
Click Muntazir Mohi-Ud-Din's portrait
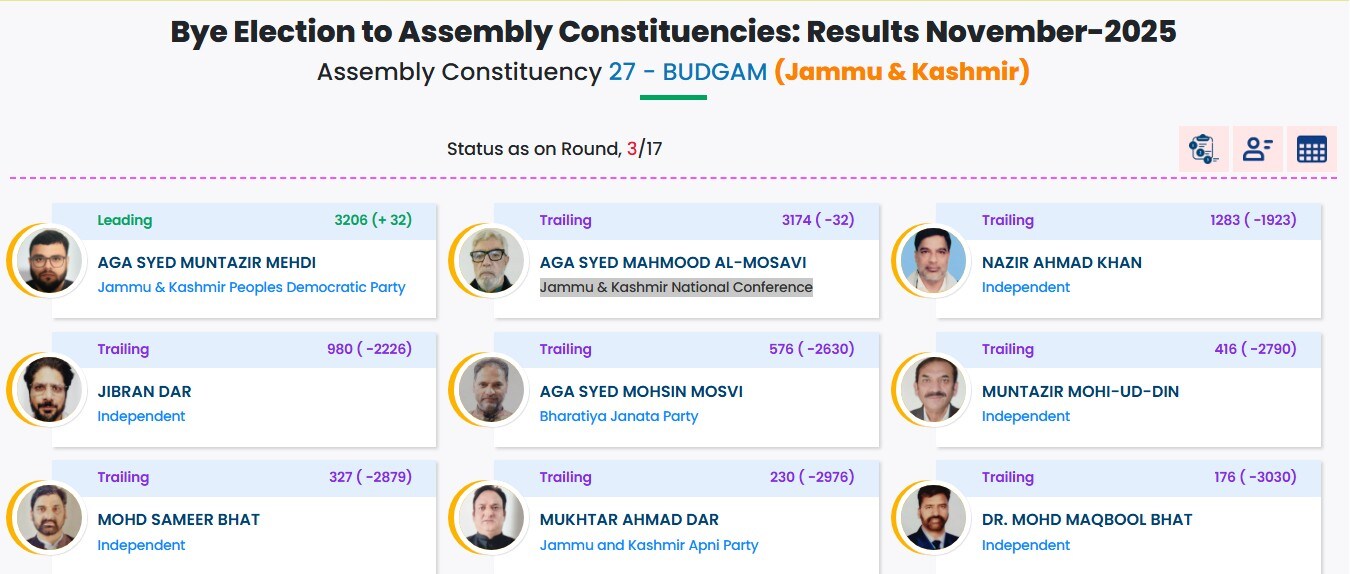click(x=934, y=389)
